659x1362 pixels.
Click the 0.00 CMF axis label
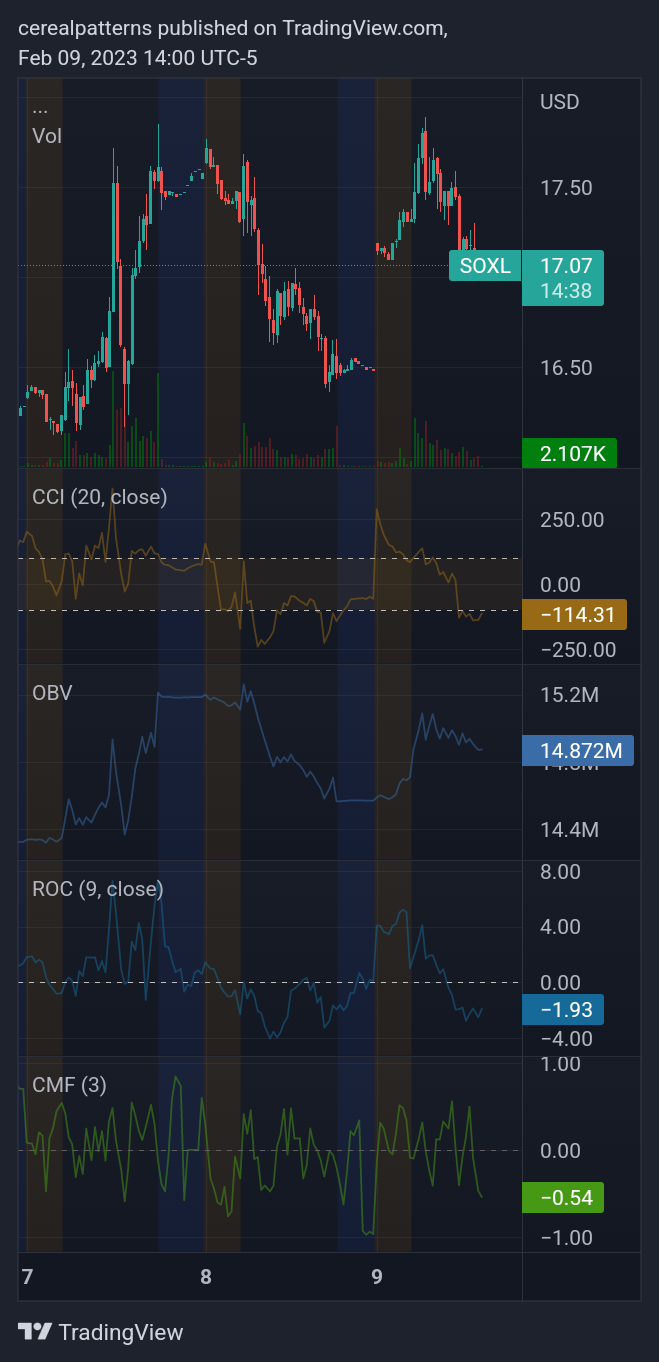[561, 1151]
